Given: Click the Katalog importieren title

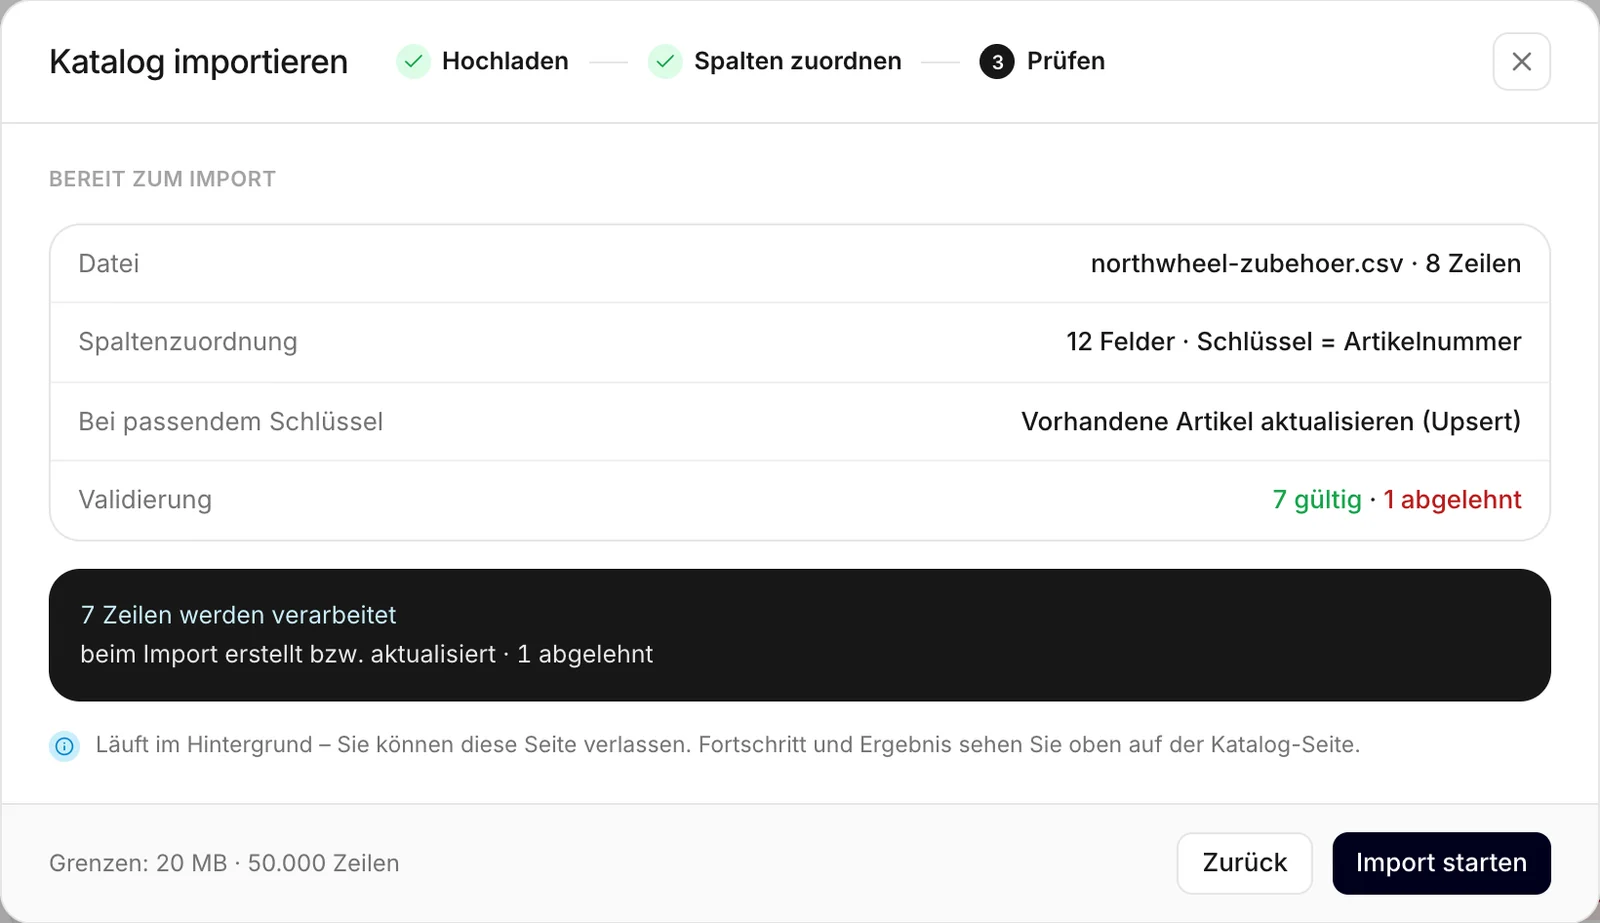Looking at the screenshot, I should (198, 62).
